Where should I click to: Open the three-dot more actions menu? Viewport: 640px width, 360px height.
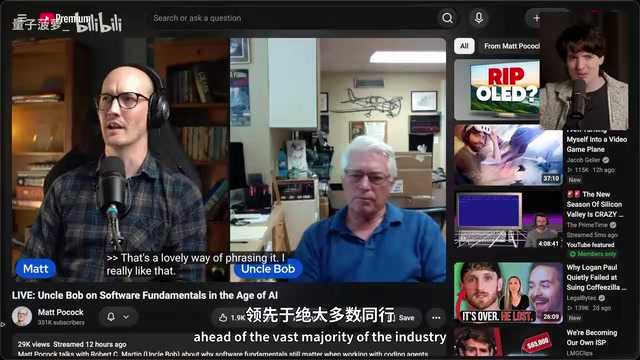436,318
